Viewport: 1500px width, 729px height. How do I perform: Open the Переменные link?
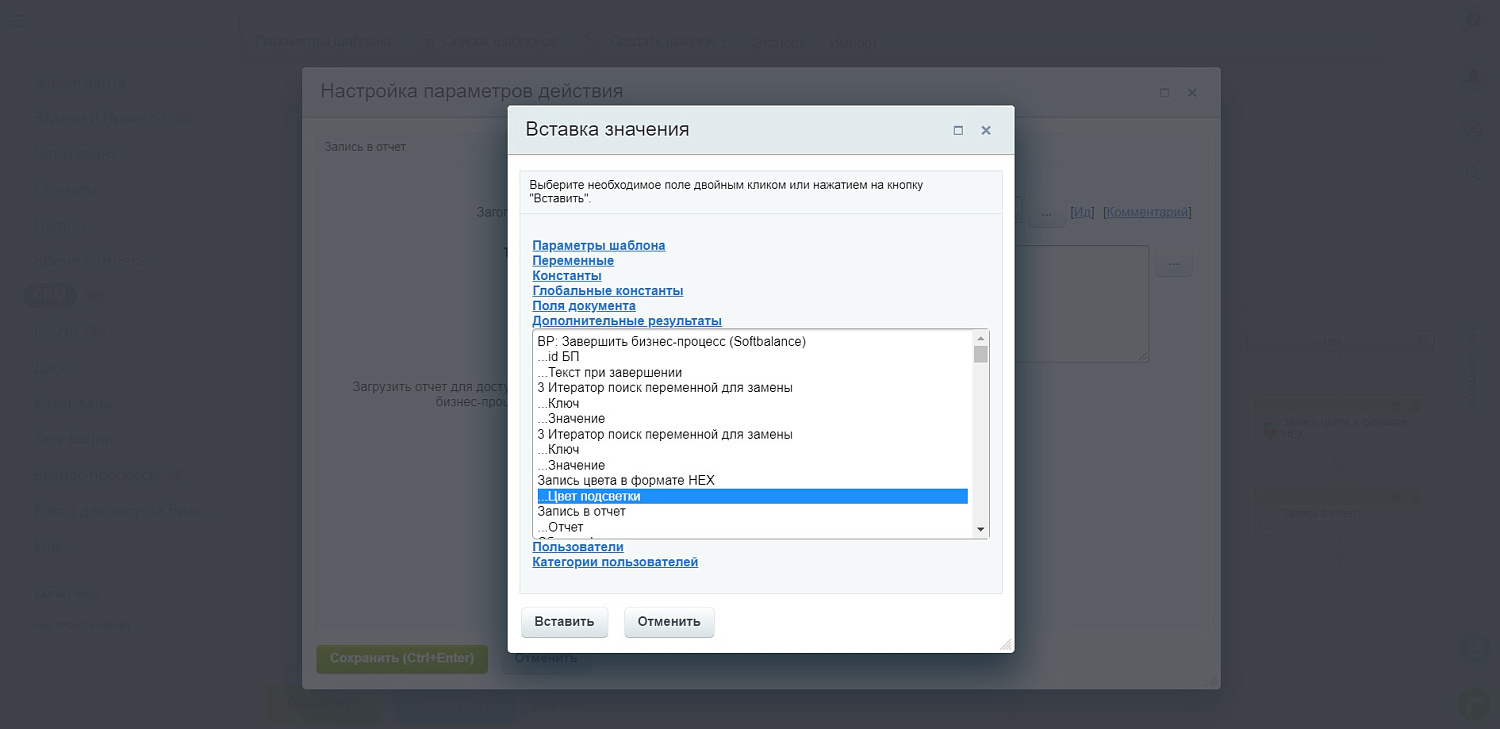tap(575, 260)
